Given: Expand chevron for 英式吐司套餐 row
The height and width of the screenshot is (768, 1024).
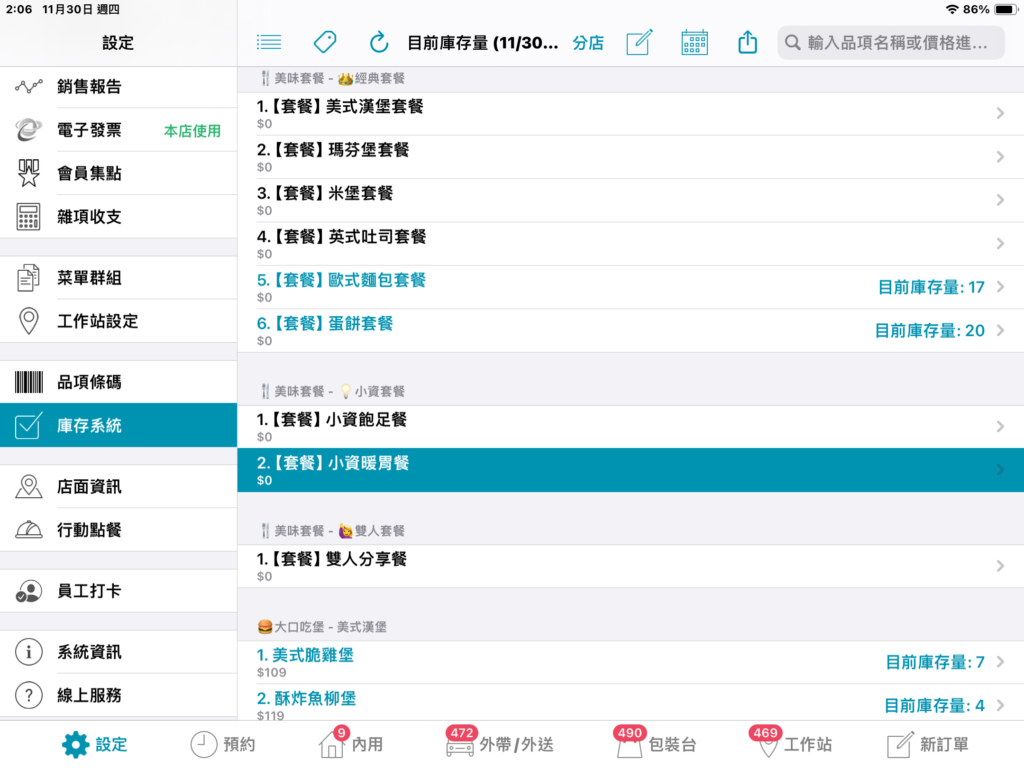Looking at the screenshot, I should click(x=1000, y=244).
